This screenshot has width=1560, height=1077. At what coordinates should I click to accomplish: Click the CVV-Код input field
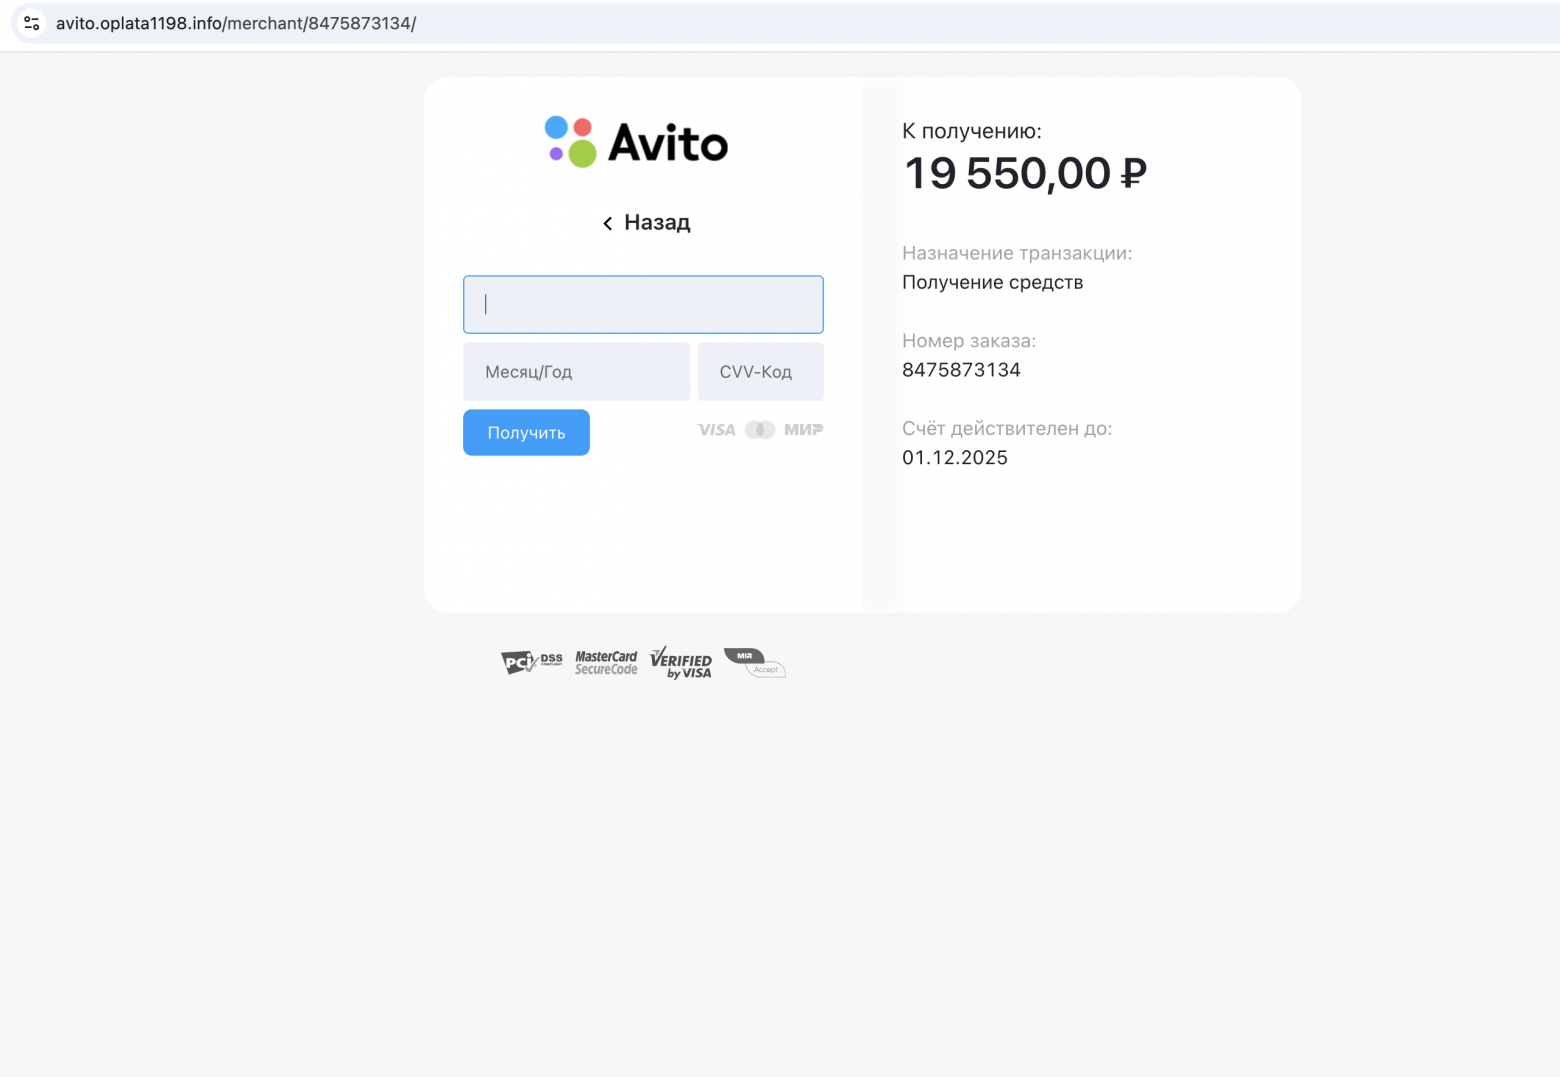click(x=761, y=372)
